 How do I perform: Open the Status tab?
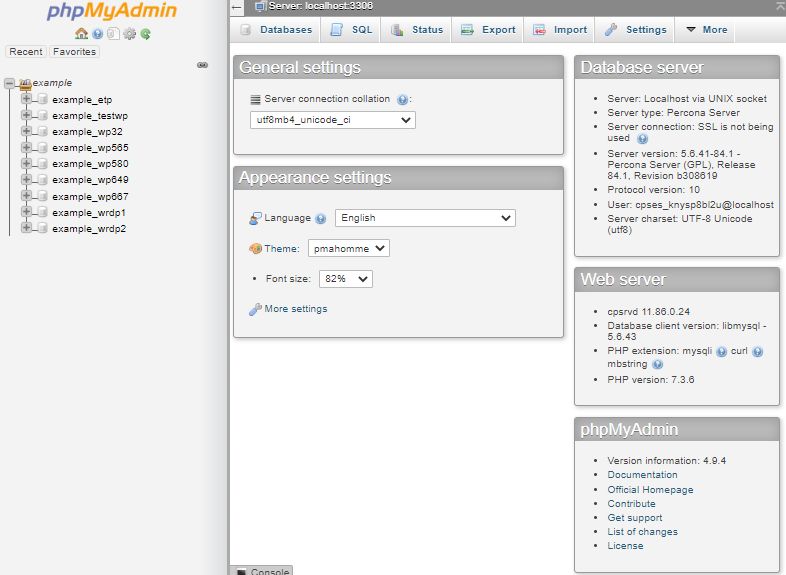click(417, 30)
